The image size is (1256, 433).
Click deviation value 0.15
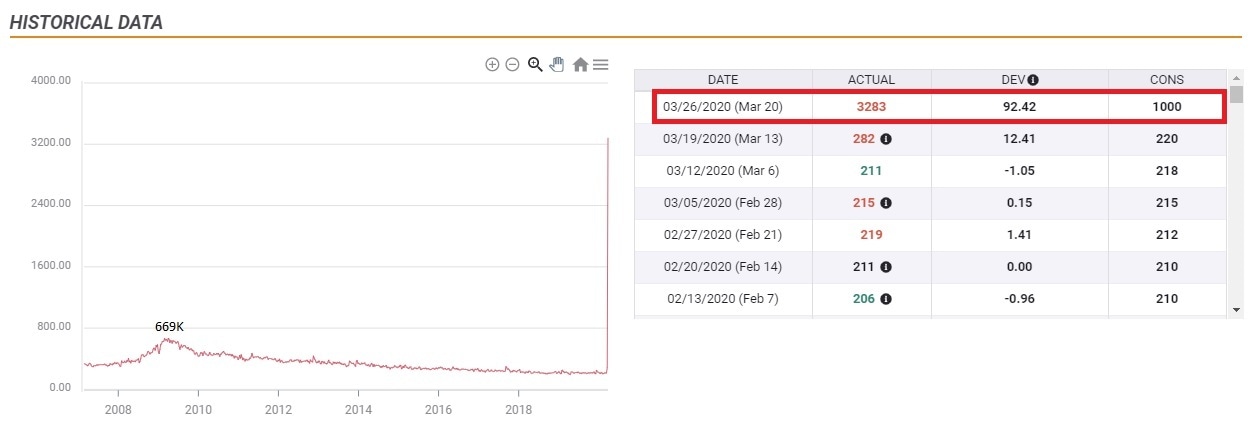point(1019,203)
